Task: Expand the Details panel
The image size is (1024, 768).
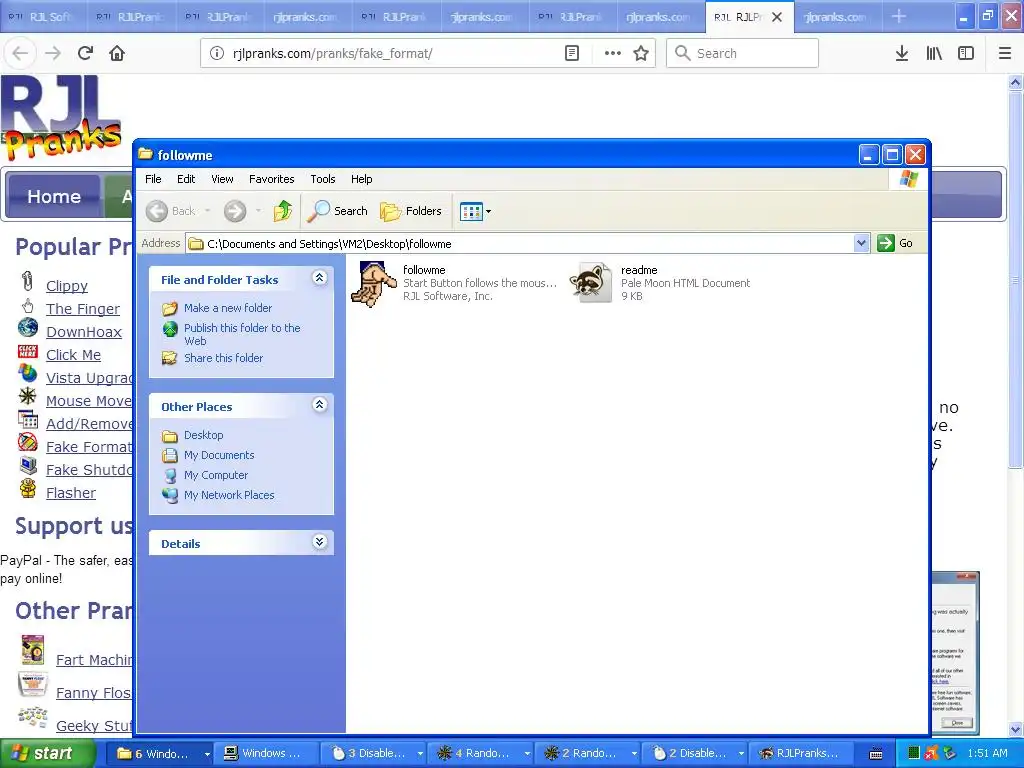Action: click(x=319, y=542)
